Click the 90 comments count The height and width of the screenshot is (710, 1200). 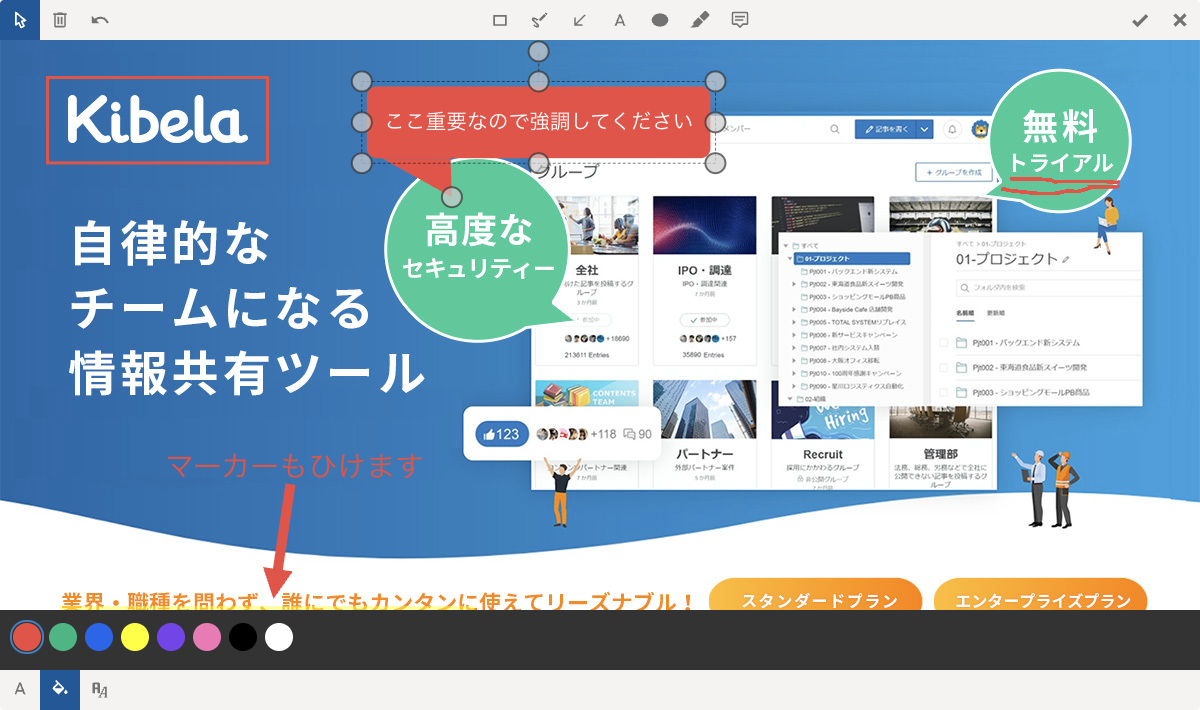[637, 434]
